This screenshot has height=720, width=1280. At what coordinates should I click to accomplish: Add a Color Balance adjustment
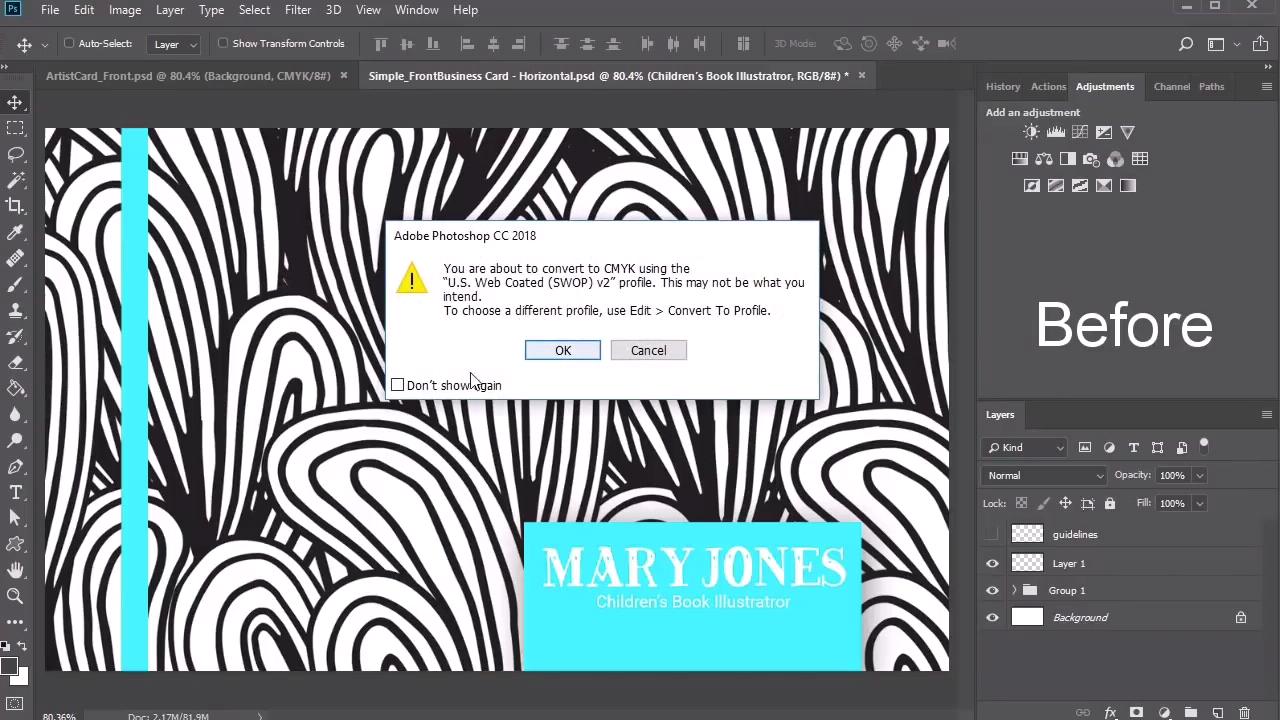point(1043,159)
